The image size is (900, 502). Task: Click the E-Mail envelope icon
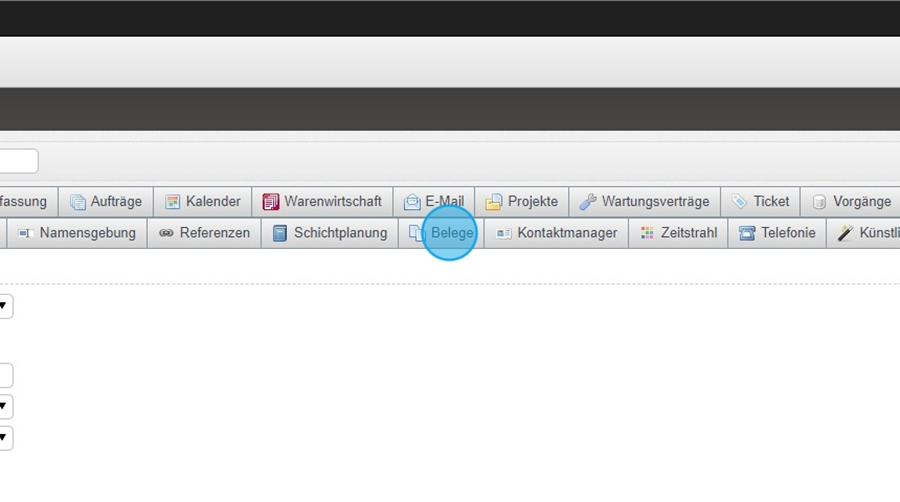pos(412,202)
